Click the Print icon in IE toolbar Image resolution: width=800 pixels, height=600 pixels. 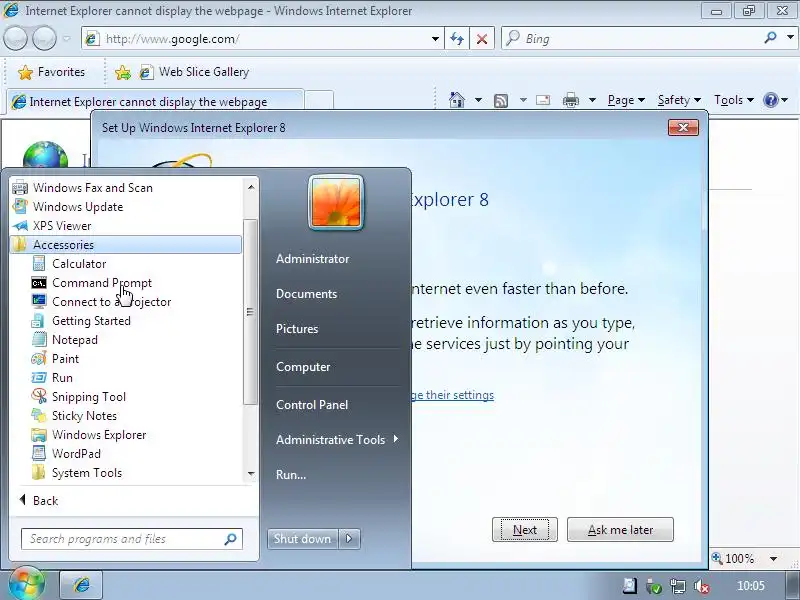(x=570, y=100)
